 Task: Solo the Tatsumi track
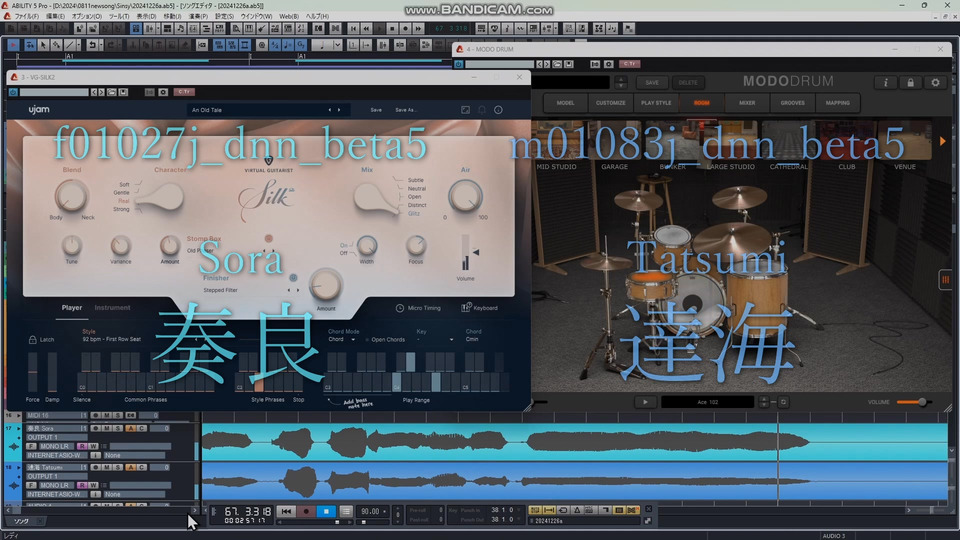pyautogui.click(x=118, y=468)
